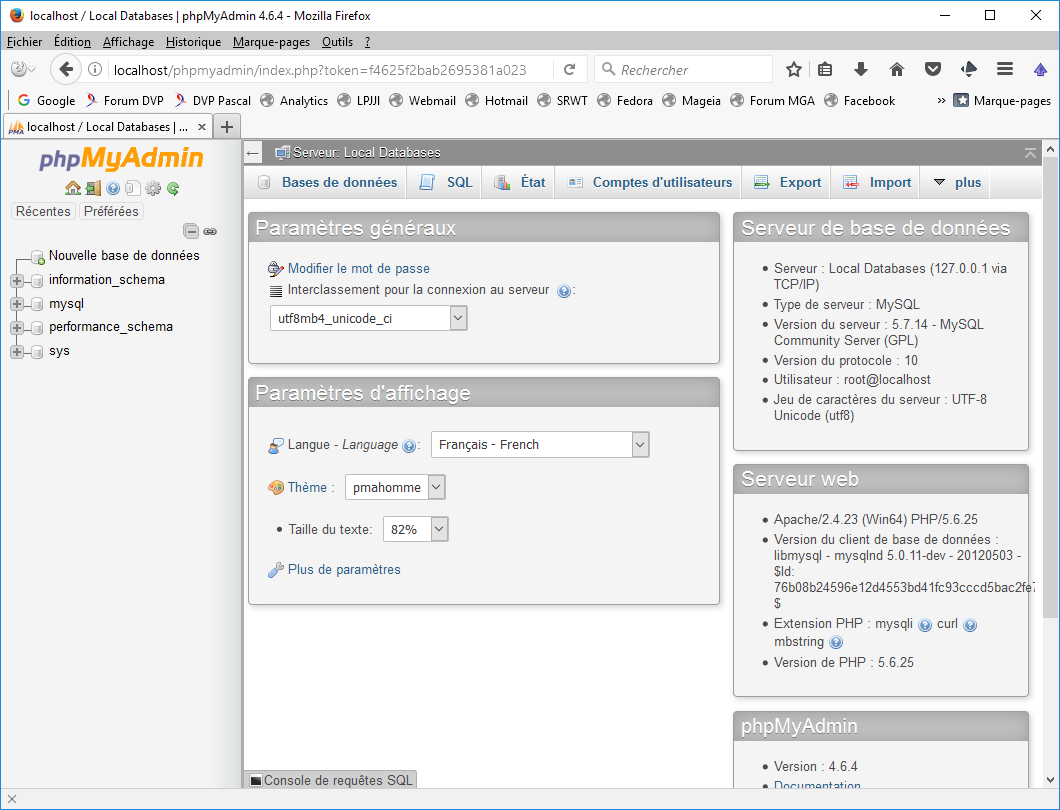Open phpMyAdmin documentation help icon
This screenshot has height=810, width=1060.
click(113, 188)
